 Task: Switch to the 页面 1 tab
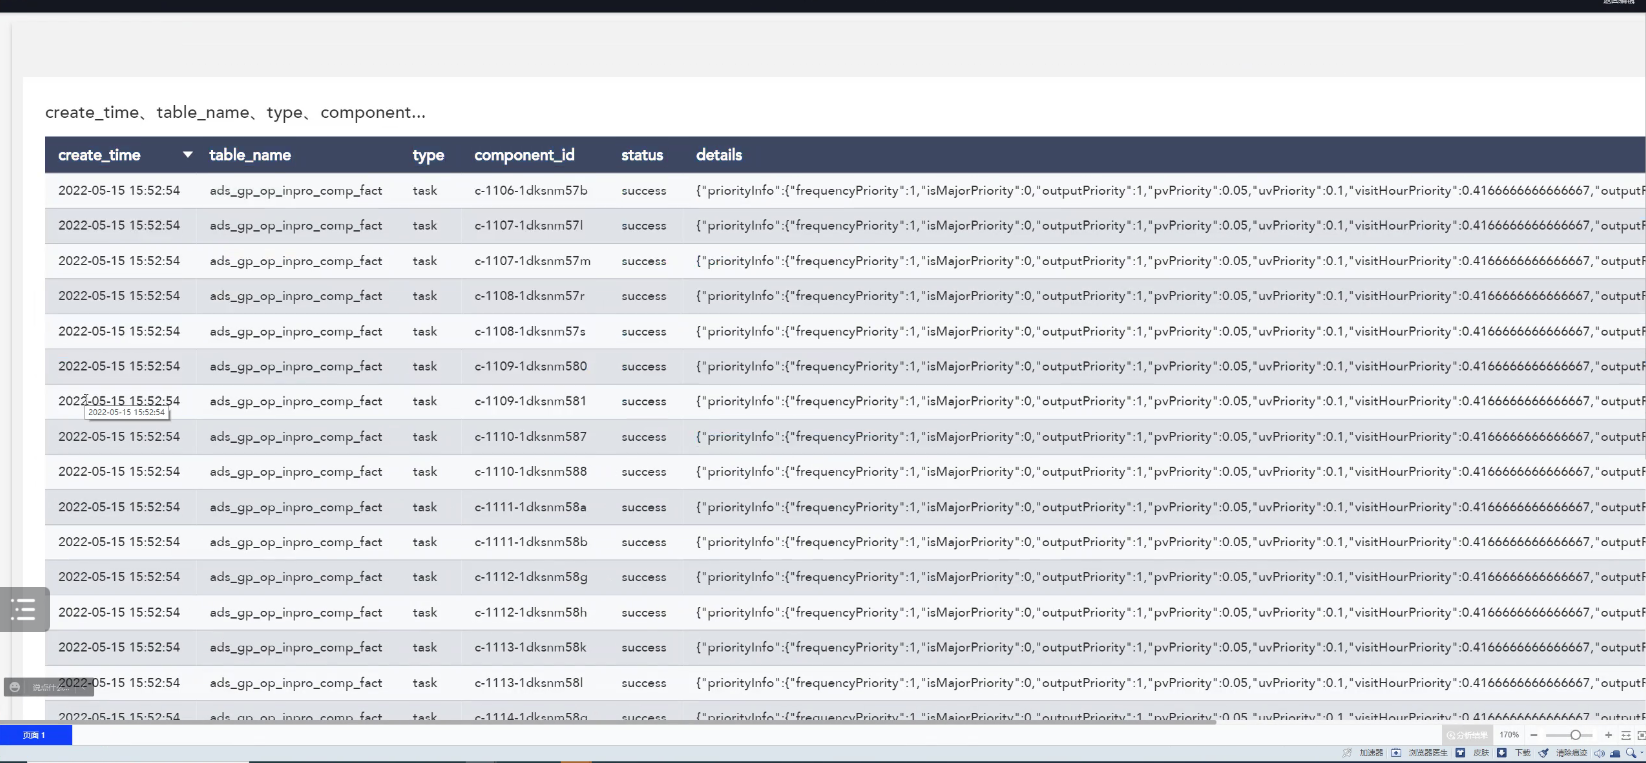click(35, 735)
